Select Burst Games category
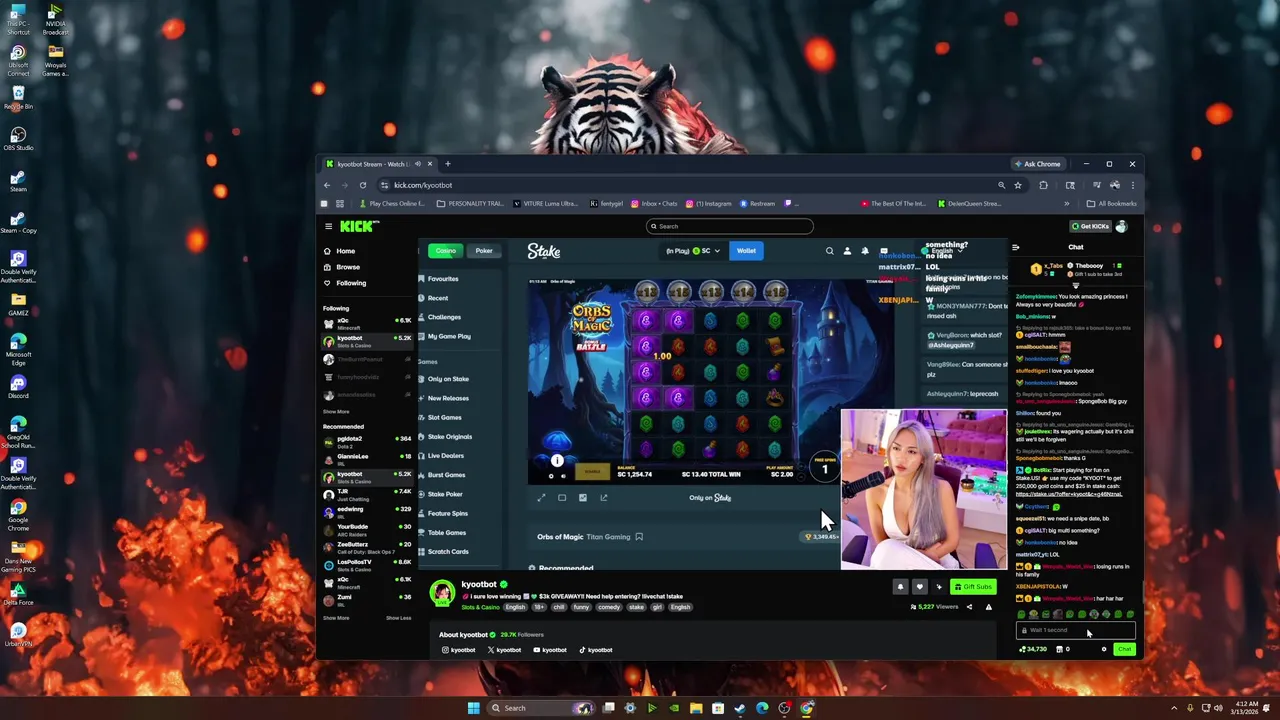The height and width of the screenshot is (720, 1280). click(446, 475)
